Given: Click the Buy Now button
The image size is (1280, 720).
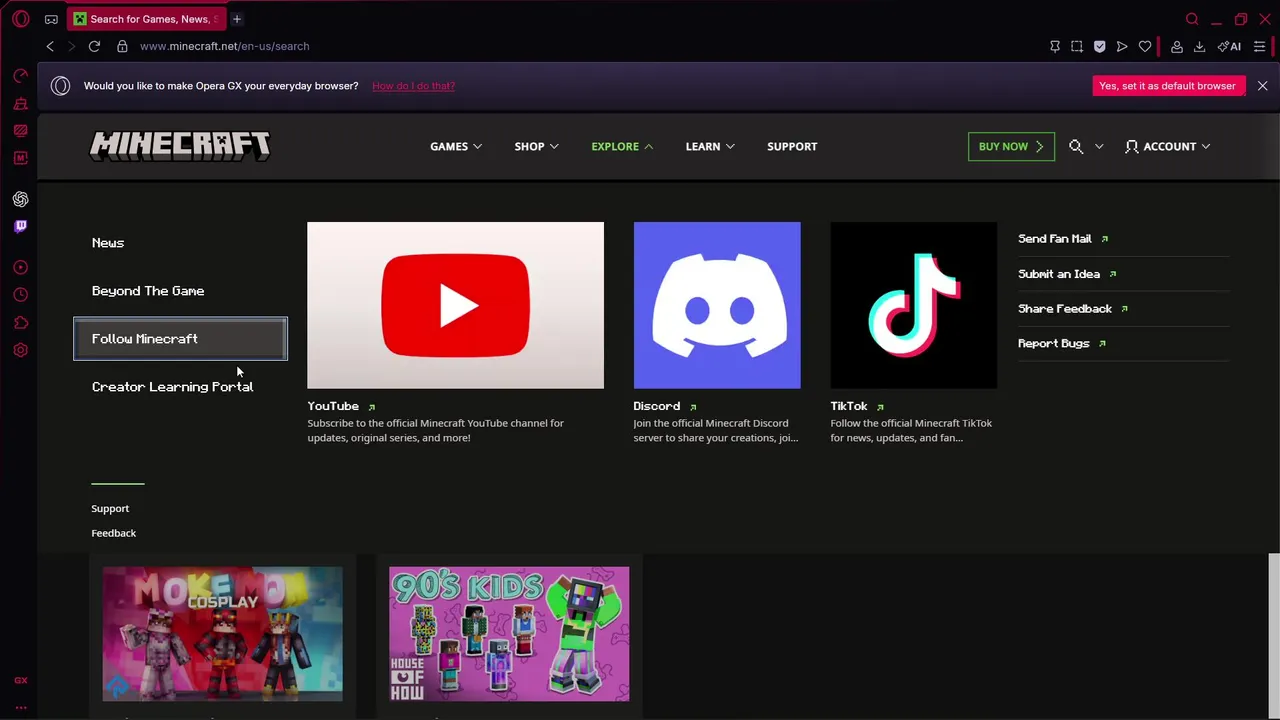Looking at the screenshot, I should pos(1011,146).
